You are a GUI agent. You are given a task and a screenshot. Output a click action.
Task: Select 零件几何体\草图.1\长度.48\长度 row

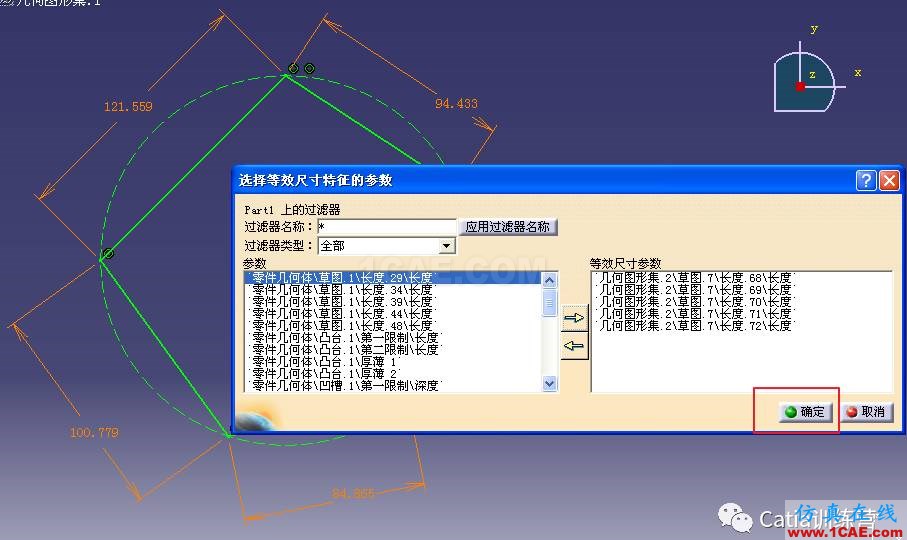click(393, 326)
